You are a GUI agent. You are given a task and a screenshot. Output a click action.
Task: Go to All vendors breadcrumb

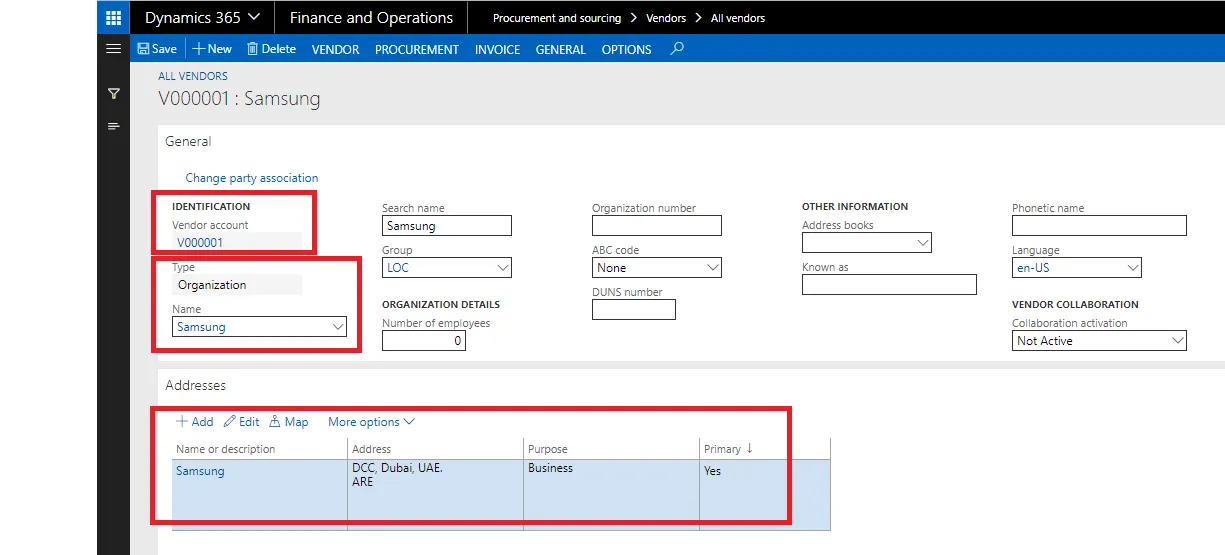pyautogui.click(x=738, y=18)
